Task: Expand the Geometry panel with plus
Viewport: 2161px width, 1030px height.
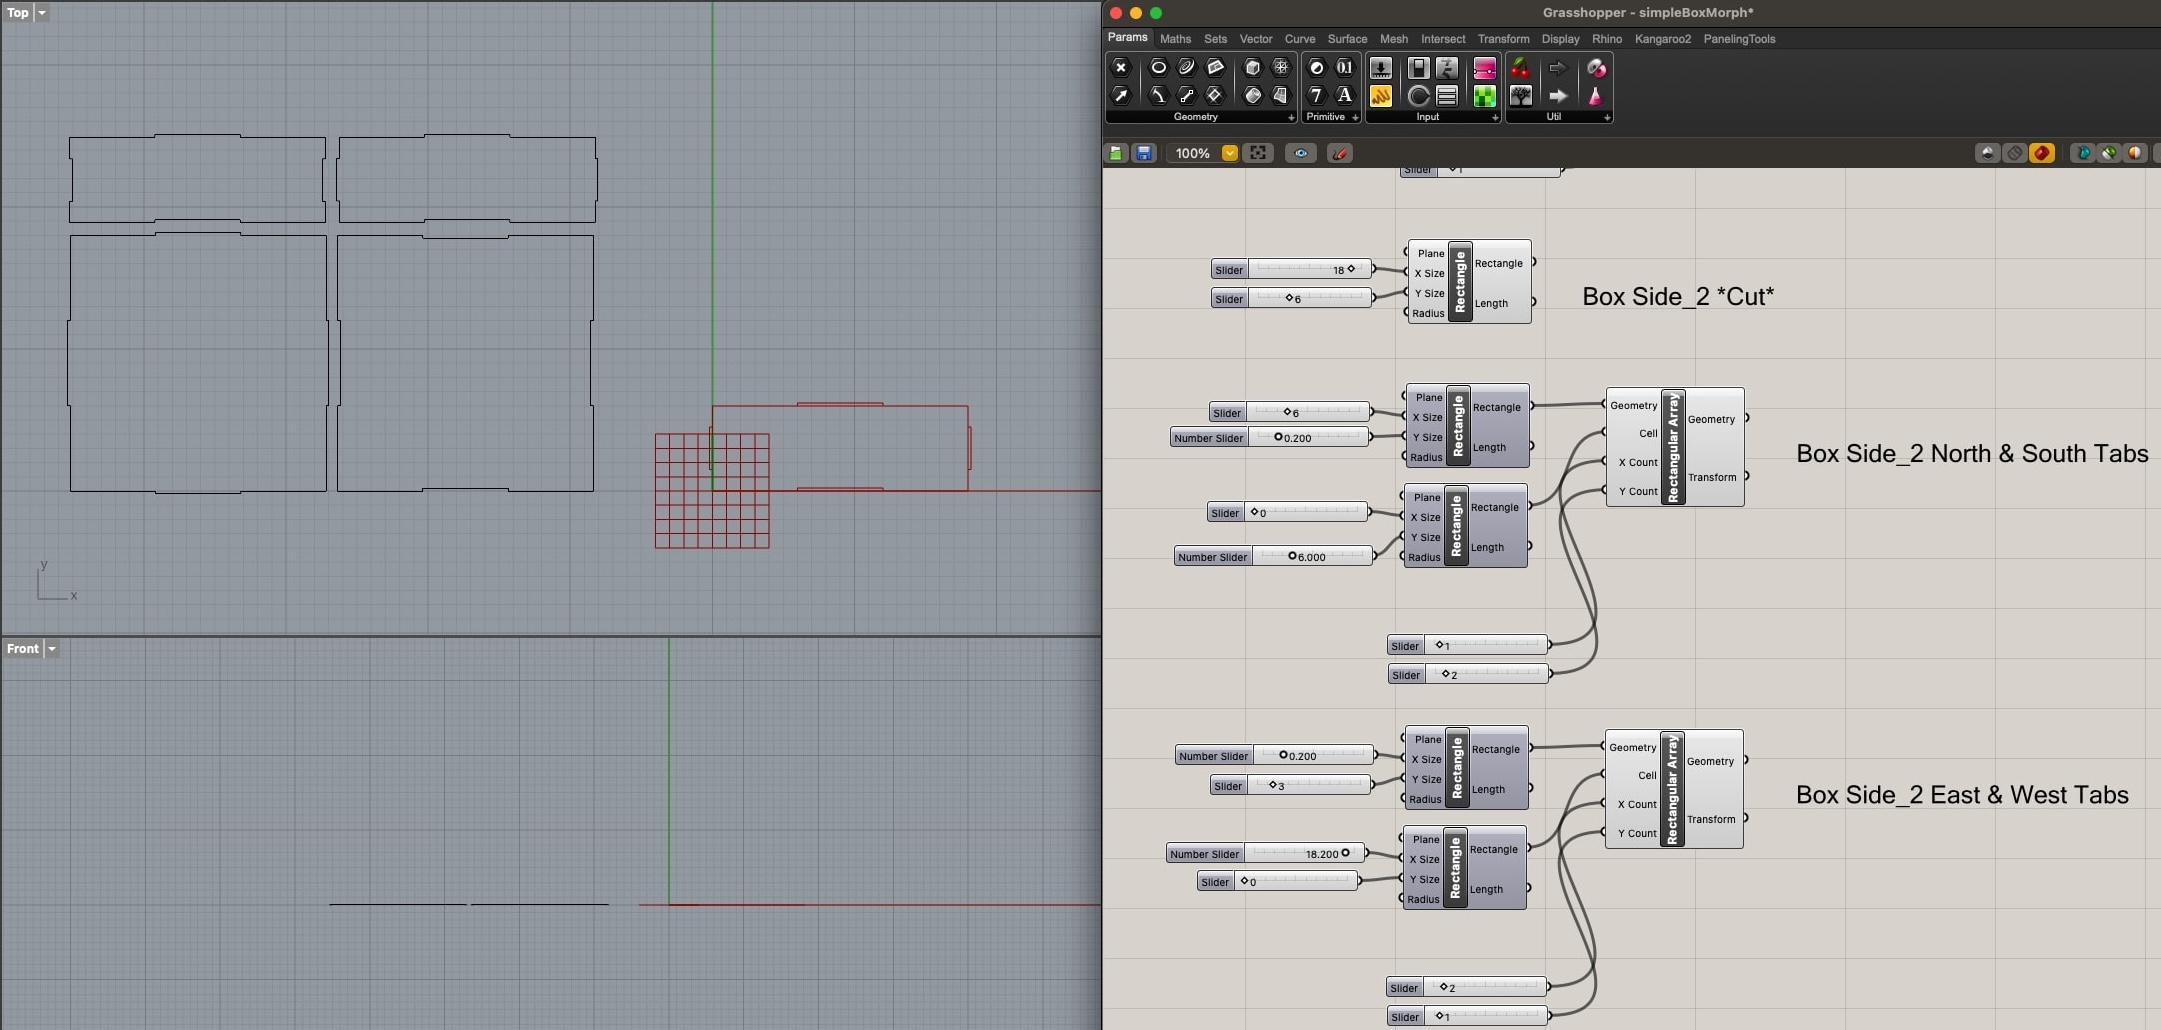Action: 1291,117
